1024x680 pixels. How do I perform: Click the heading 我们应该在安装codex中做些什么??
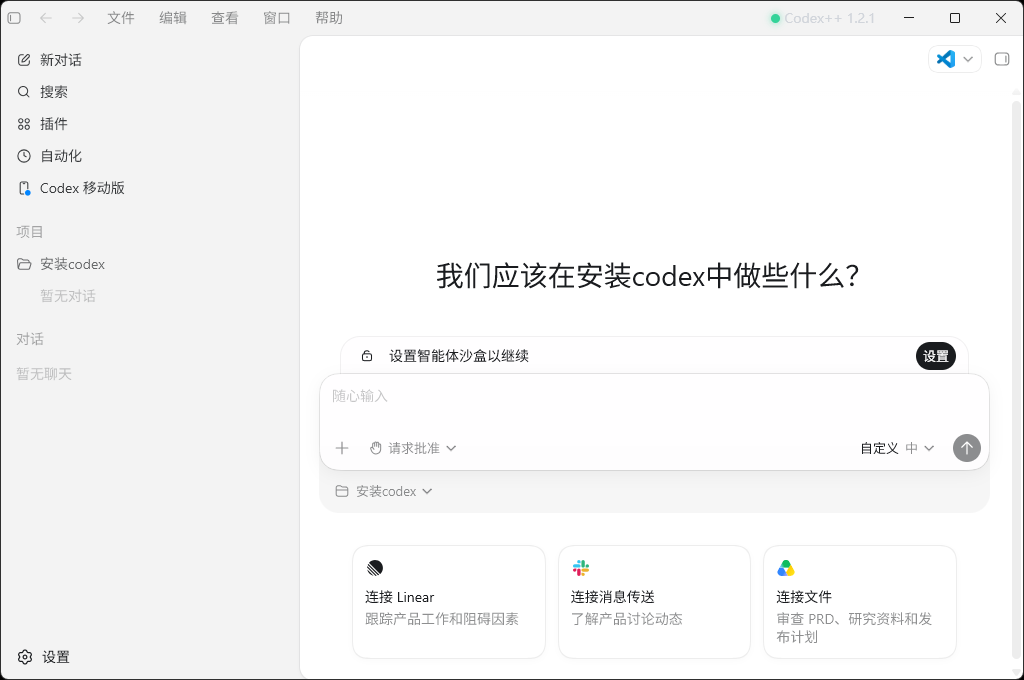(647, 276)
